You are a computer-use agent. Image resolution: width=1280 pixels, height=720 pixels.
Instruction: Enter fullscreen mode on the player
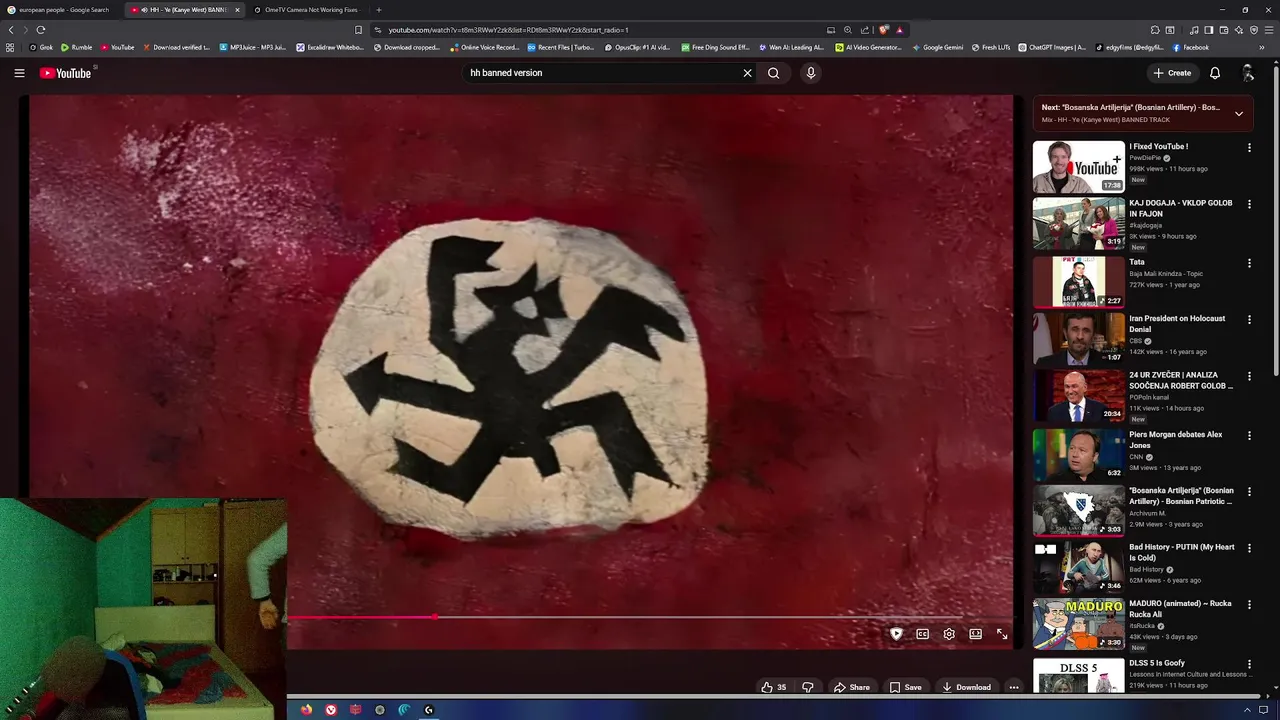(1002, 634)
